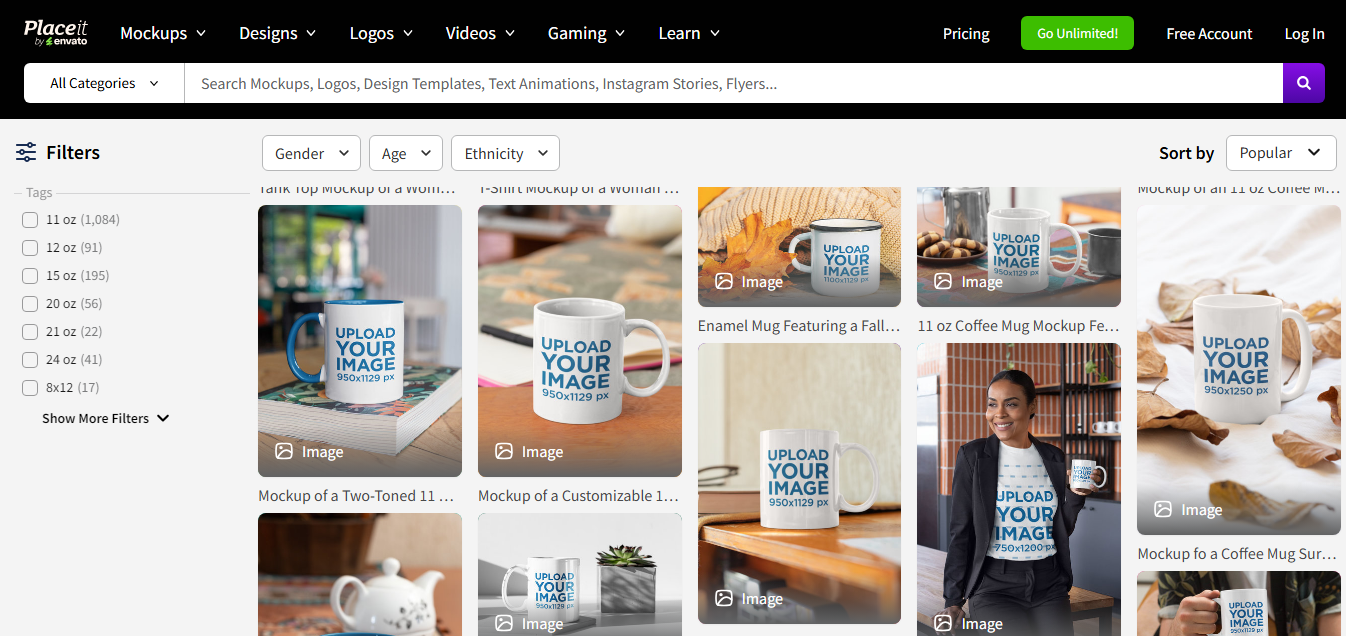Open '11 oz Coffee Mug Mockup' title link

click(1018, 325)
